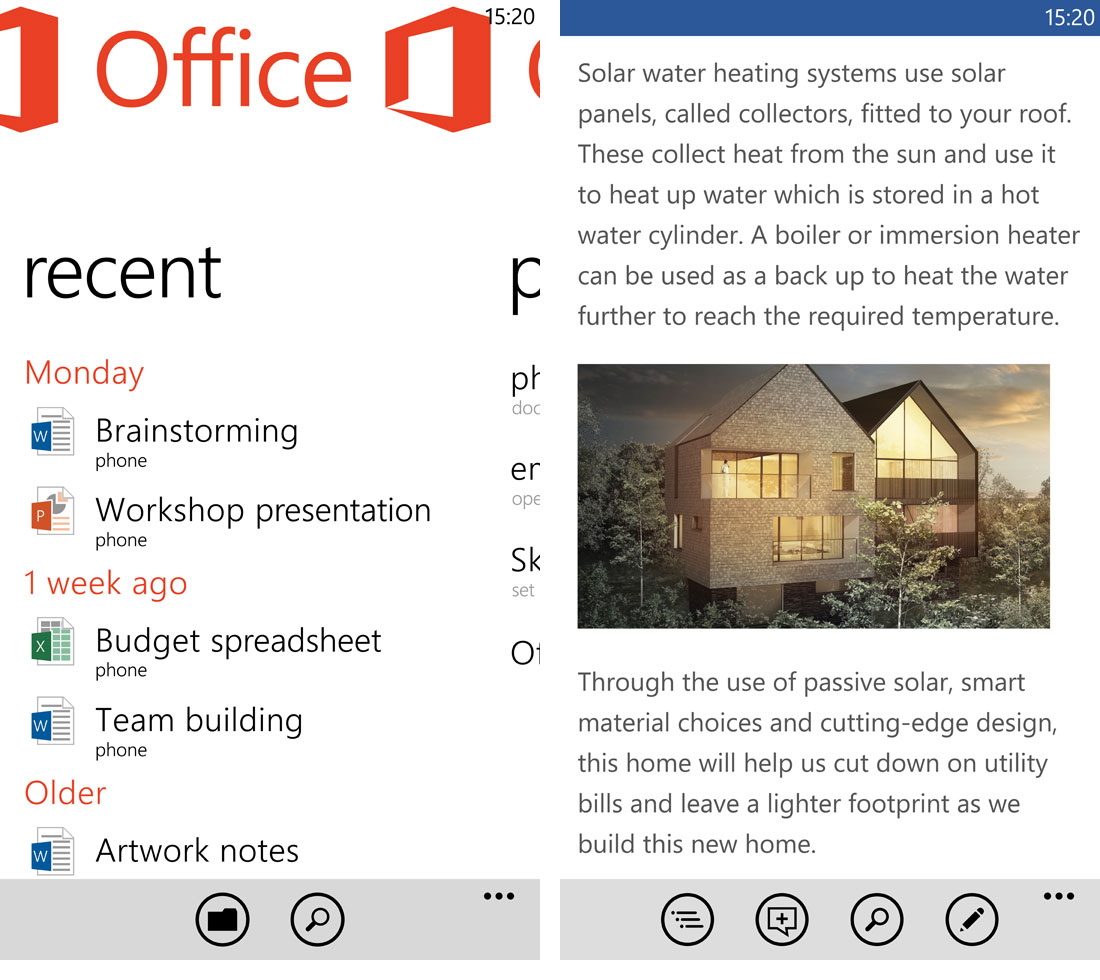This screenshot has width=1100, height=980.
Task: Select the 'recent' pivot header
Action: tap(123, 274)
